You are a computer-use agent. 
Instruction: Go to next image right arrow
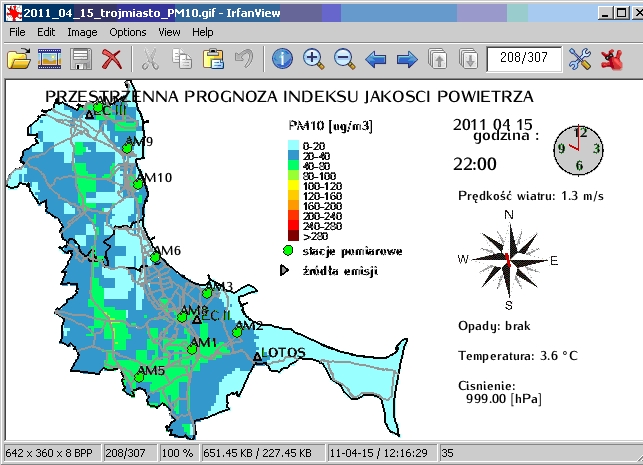point(407,60)
